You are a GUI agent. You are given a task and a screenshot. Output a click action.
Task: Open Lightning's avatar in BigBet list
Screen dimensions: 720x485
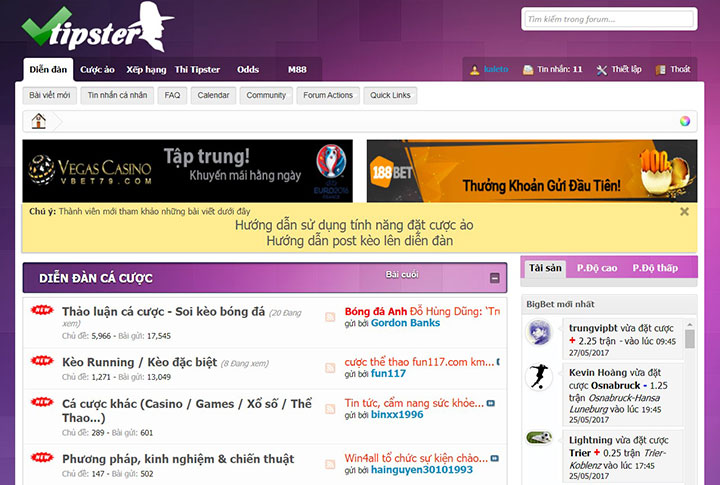click(539, 437)
